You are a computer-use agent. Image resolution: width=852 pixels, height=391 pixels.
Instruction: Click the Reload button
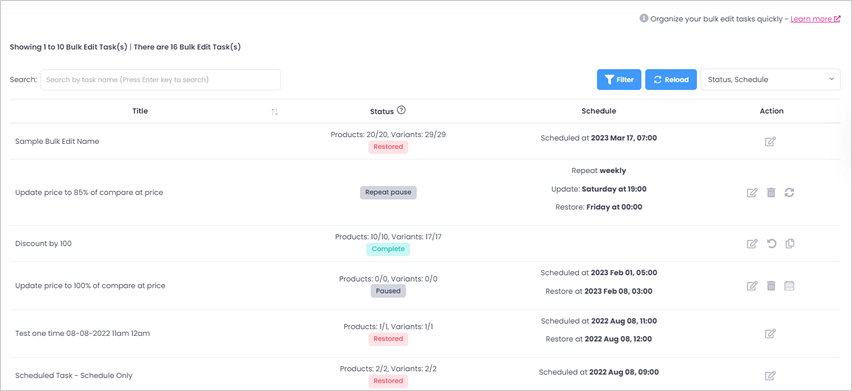pos(671,79)
